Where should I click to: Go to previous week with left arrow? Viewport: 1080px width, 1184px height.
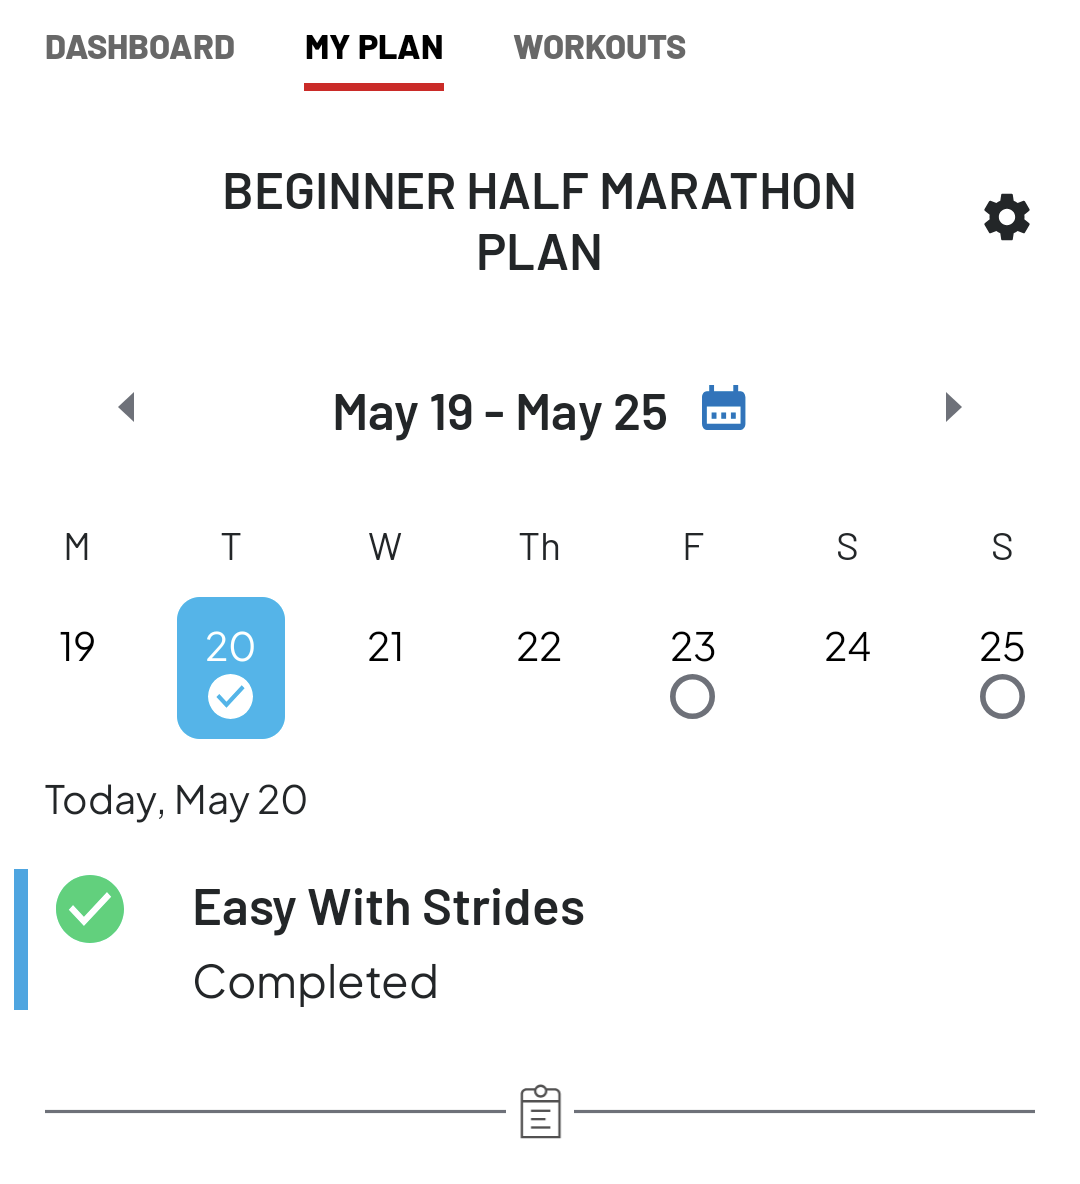pos(127,407)
